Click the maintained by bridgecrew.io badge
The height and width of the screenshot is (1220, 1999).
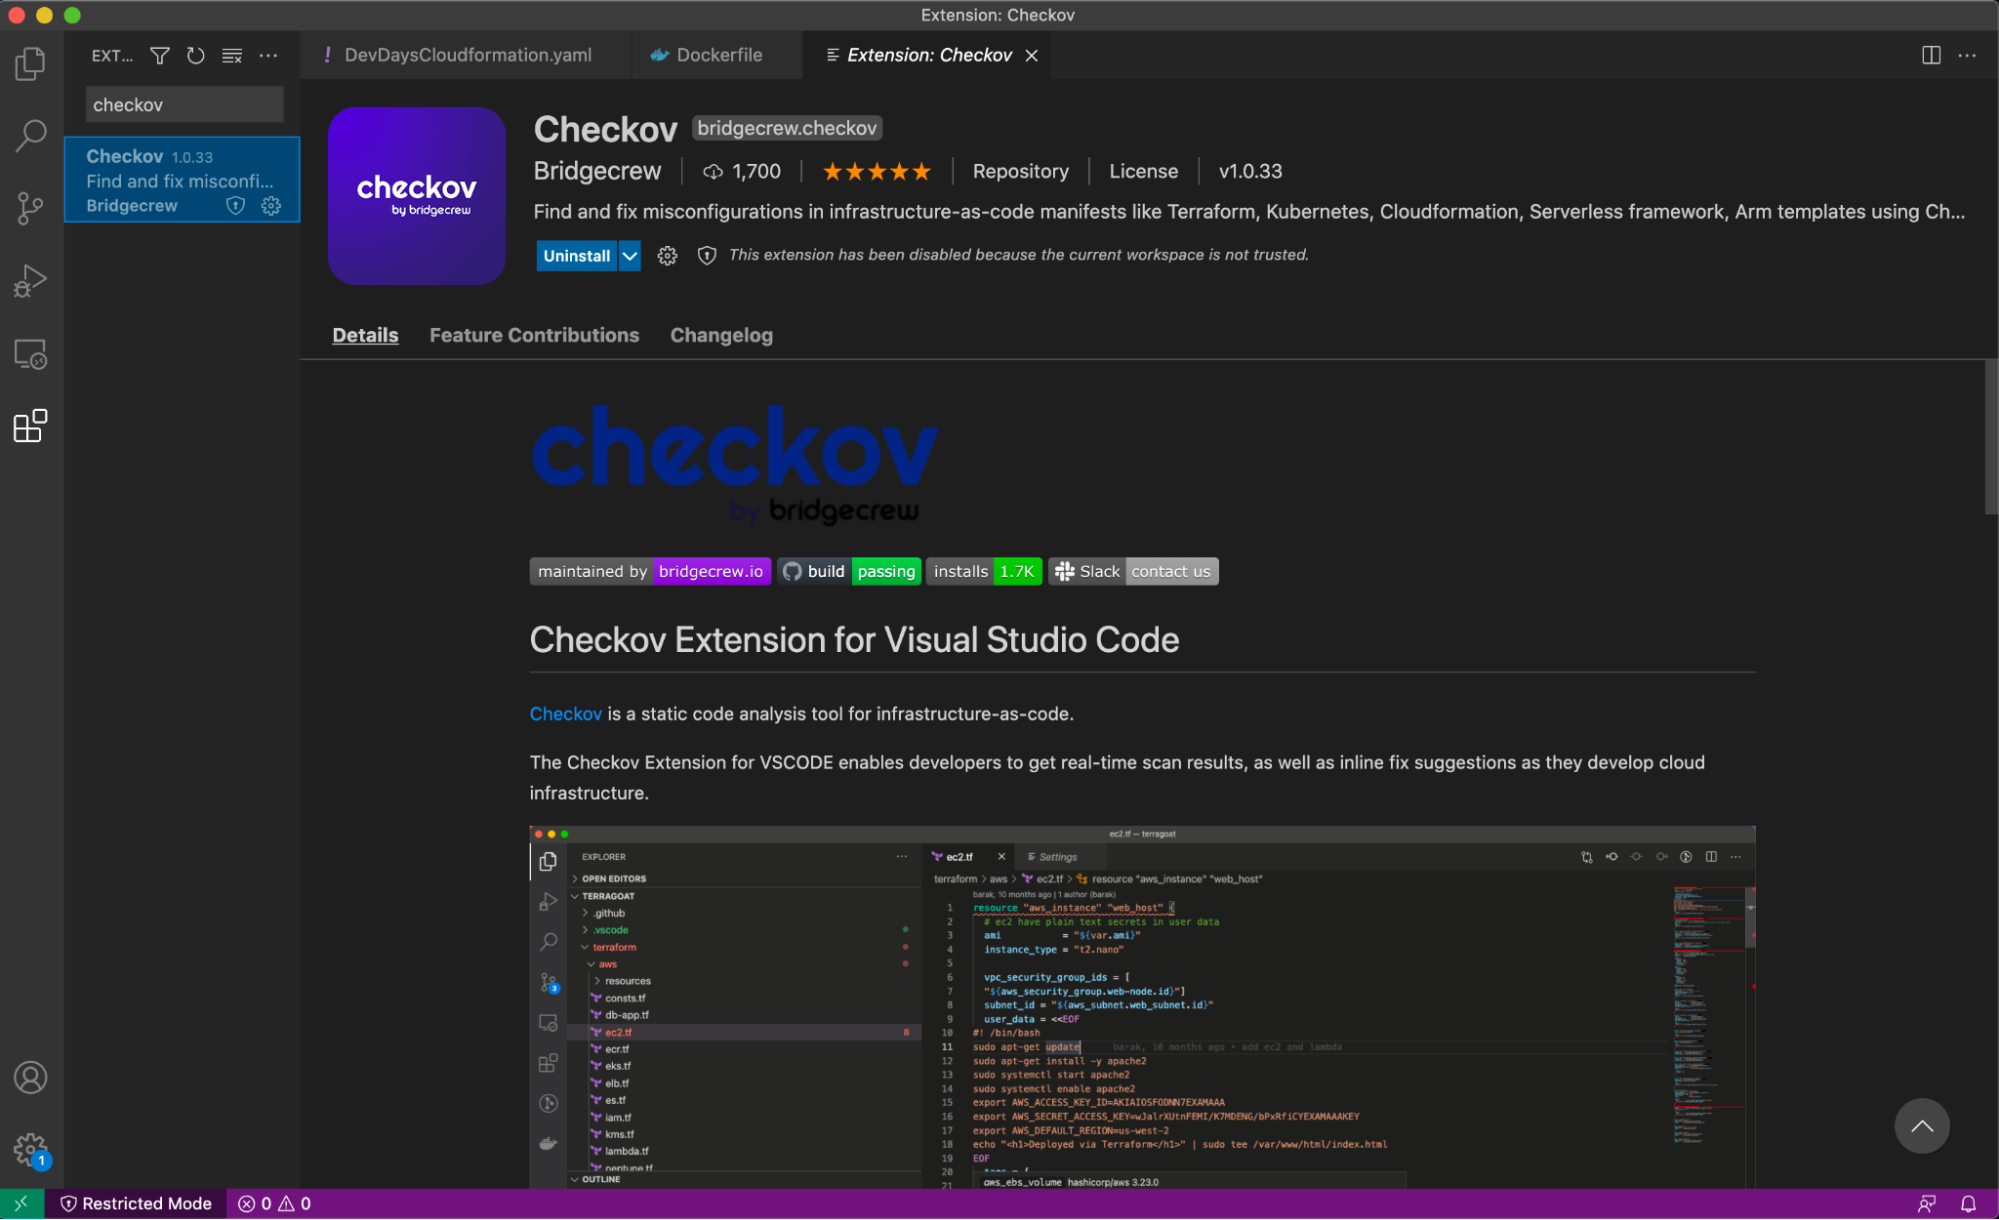tap(650, 572)
